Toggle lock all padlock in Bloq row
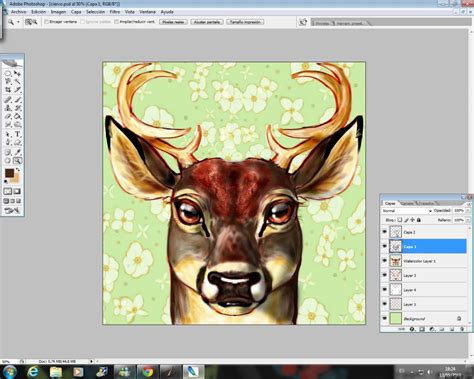 (x=419, y=220)
